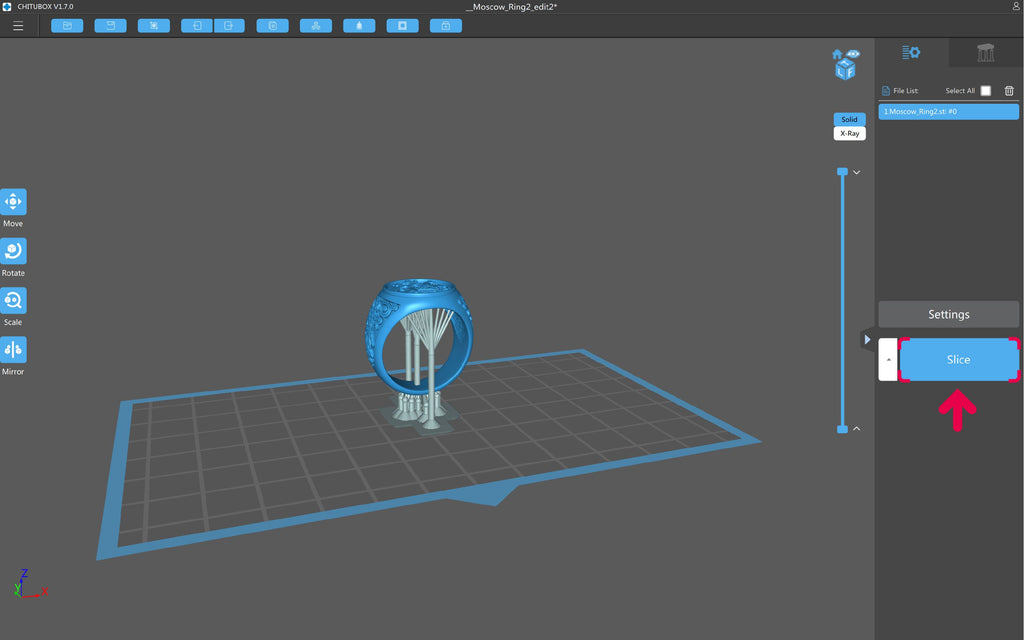Expand the options arrow beside Slice
The width and height of the screenshot is (1024, 640).
coord(888,359)
